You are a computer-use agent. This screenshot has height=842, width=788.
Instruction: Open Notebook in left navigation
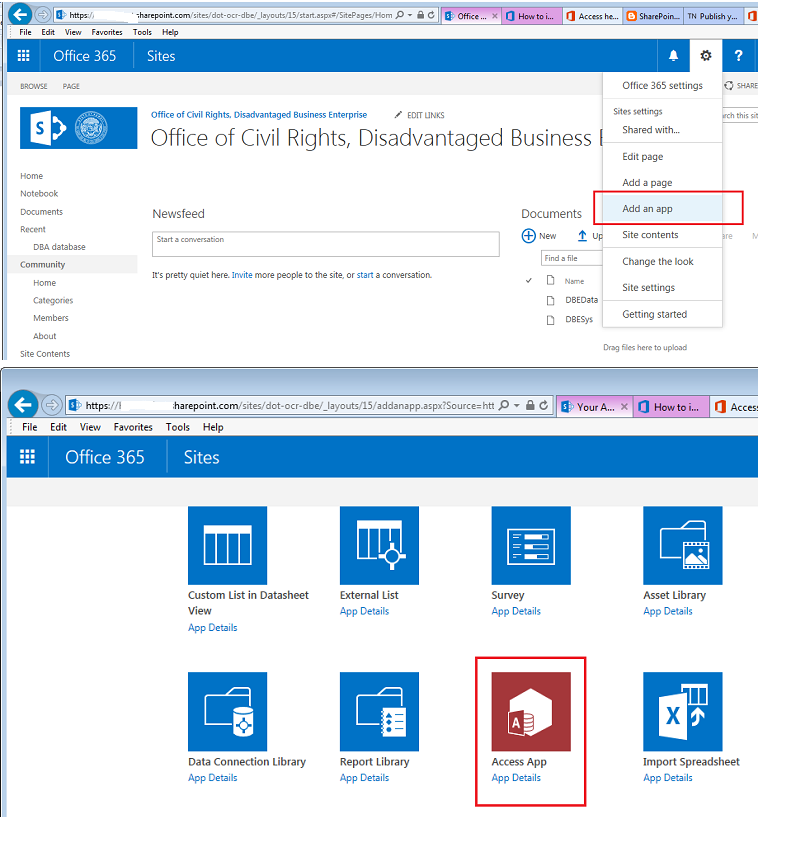[x=39, y=193]
